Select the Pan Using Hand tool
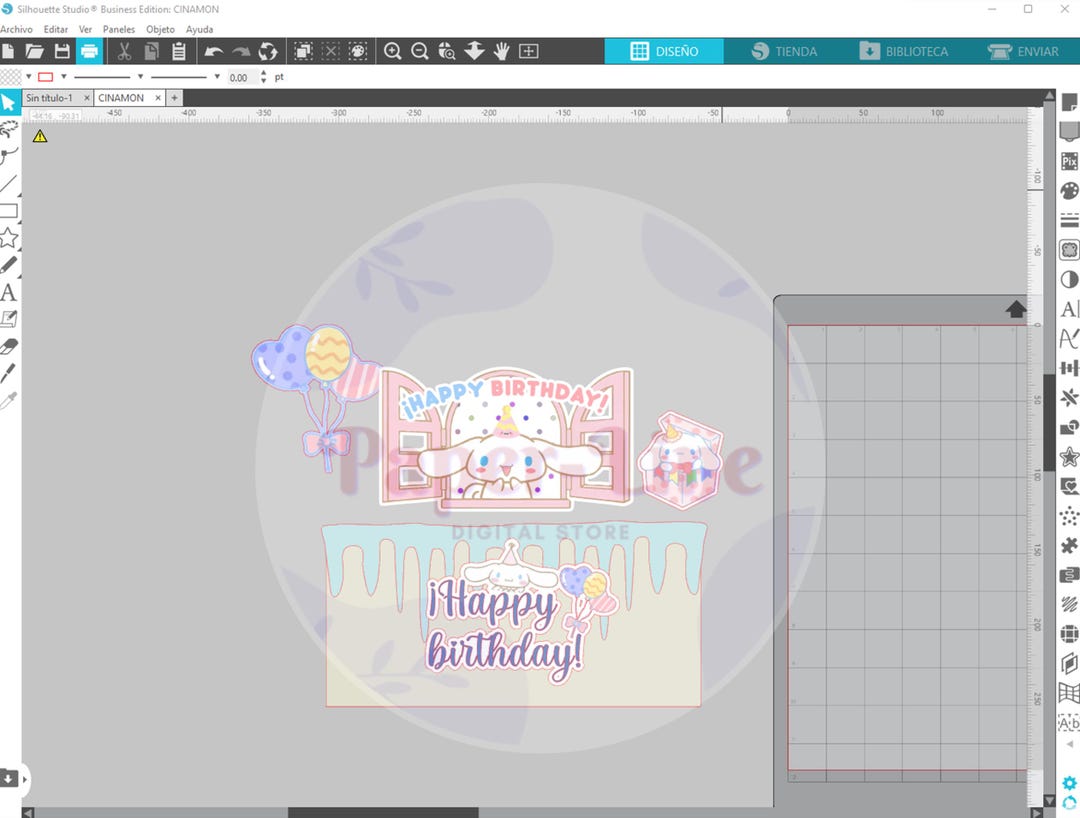 pyautogui.click(x=500, y=51)
